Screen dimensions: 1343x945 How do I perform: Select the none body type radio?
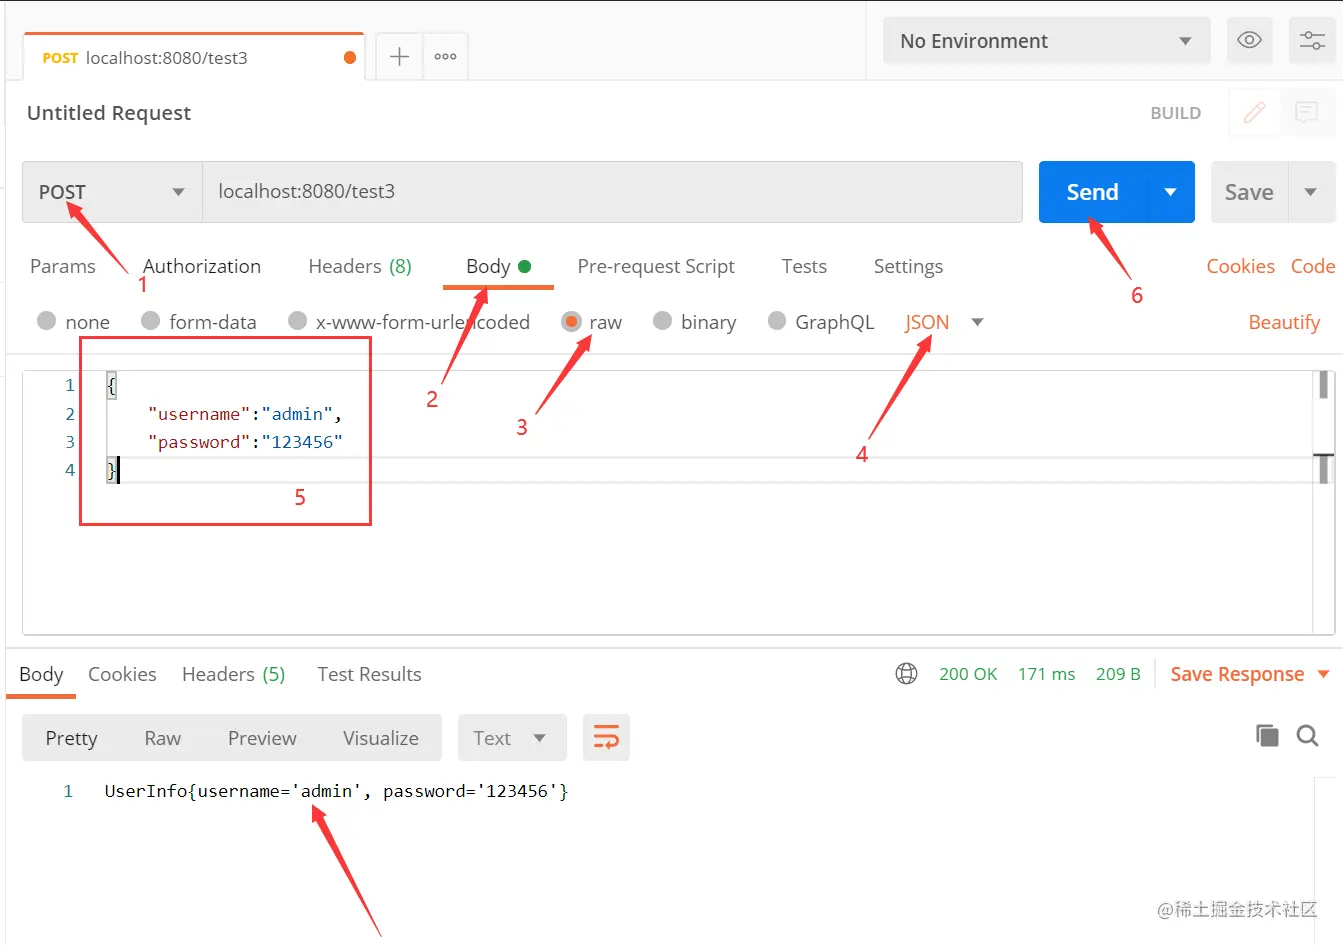(x=46, y=321)
